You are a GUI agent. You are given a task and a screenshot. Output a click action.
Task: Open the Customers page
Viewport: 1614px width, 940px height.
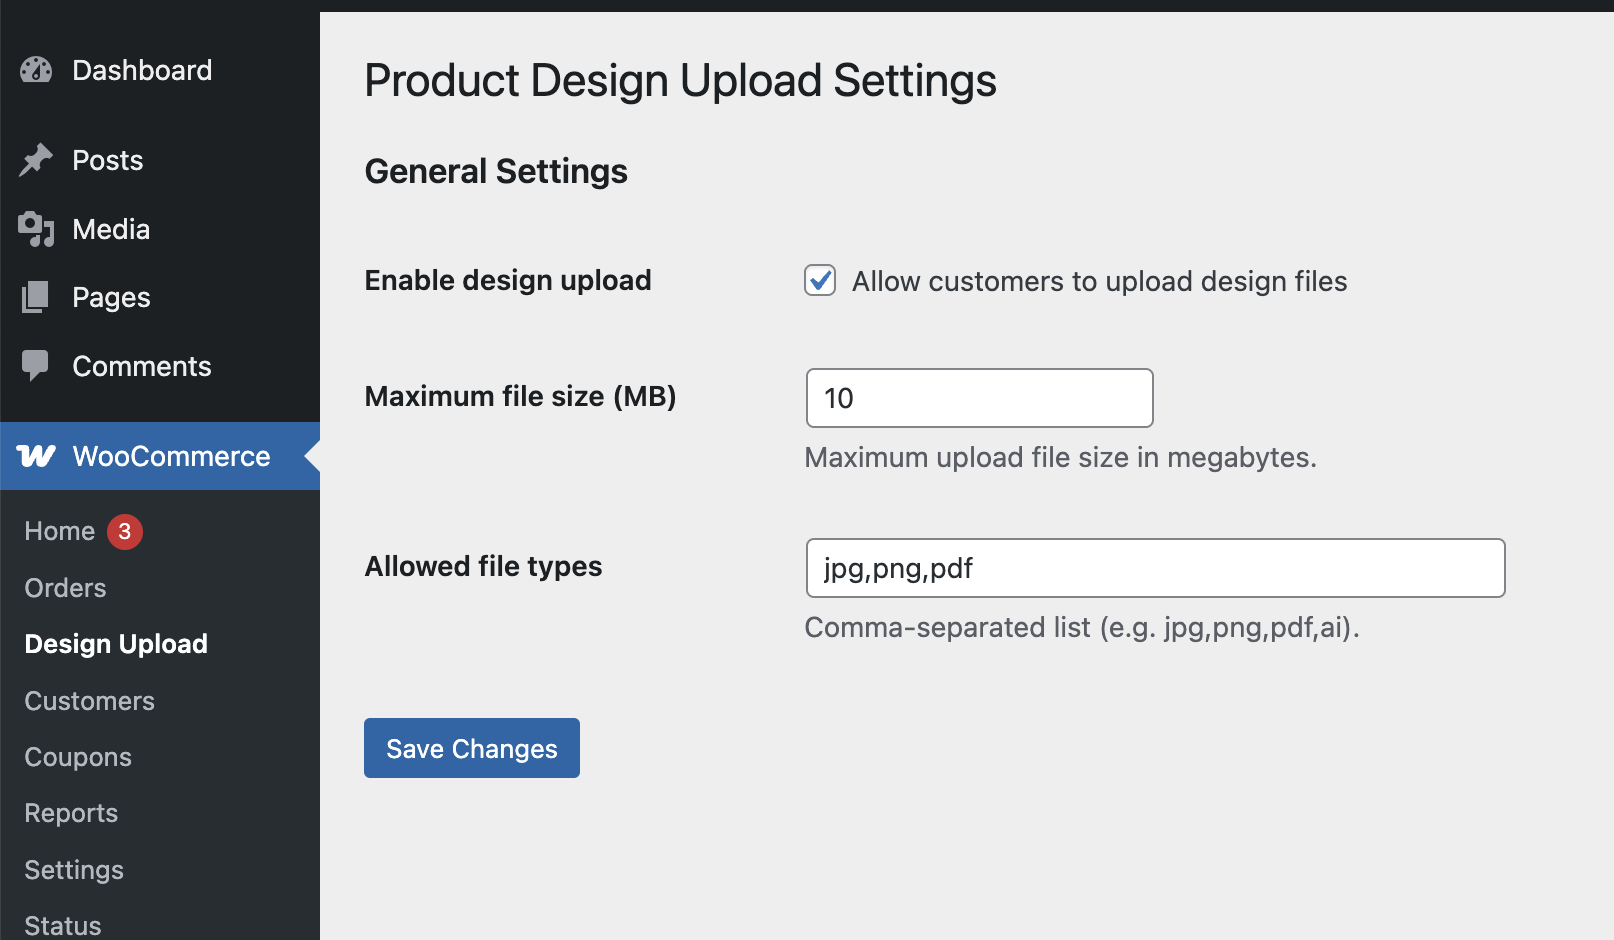pos(89,701)
